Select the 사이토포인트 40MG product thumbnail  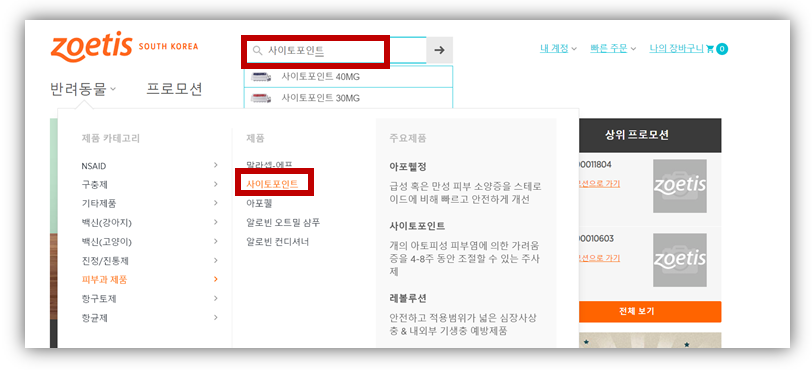tap(261, 77)
